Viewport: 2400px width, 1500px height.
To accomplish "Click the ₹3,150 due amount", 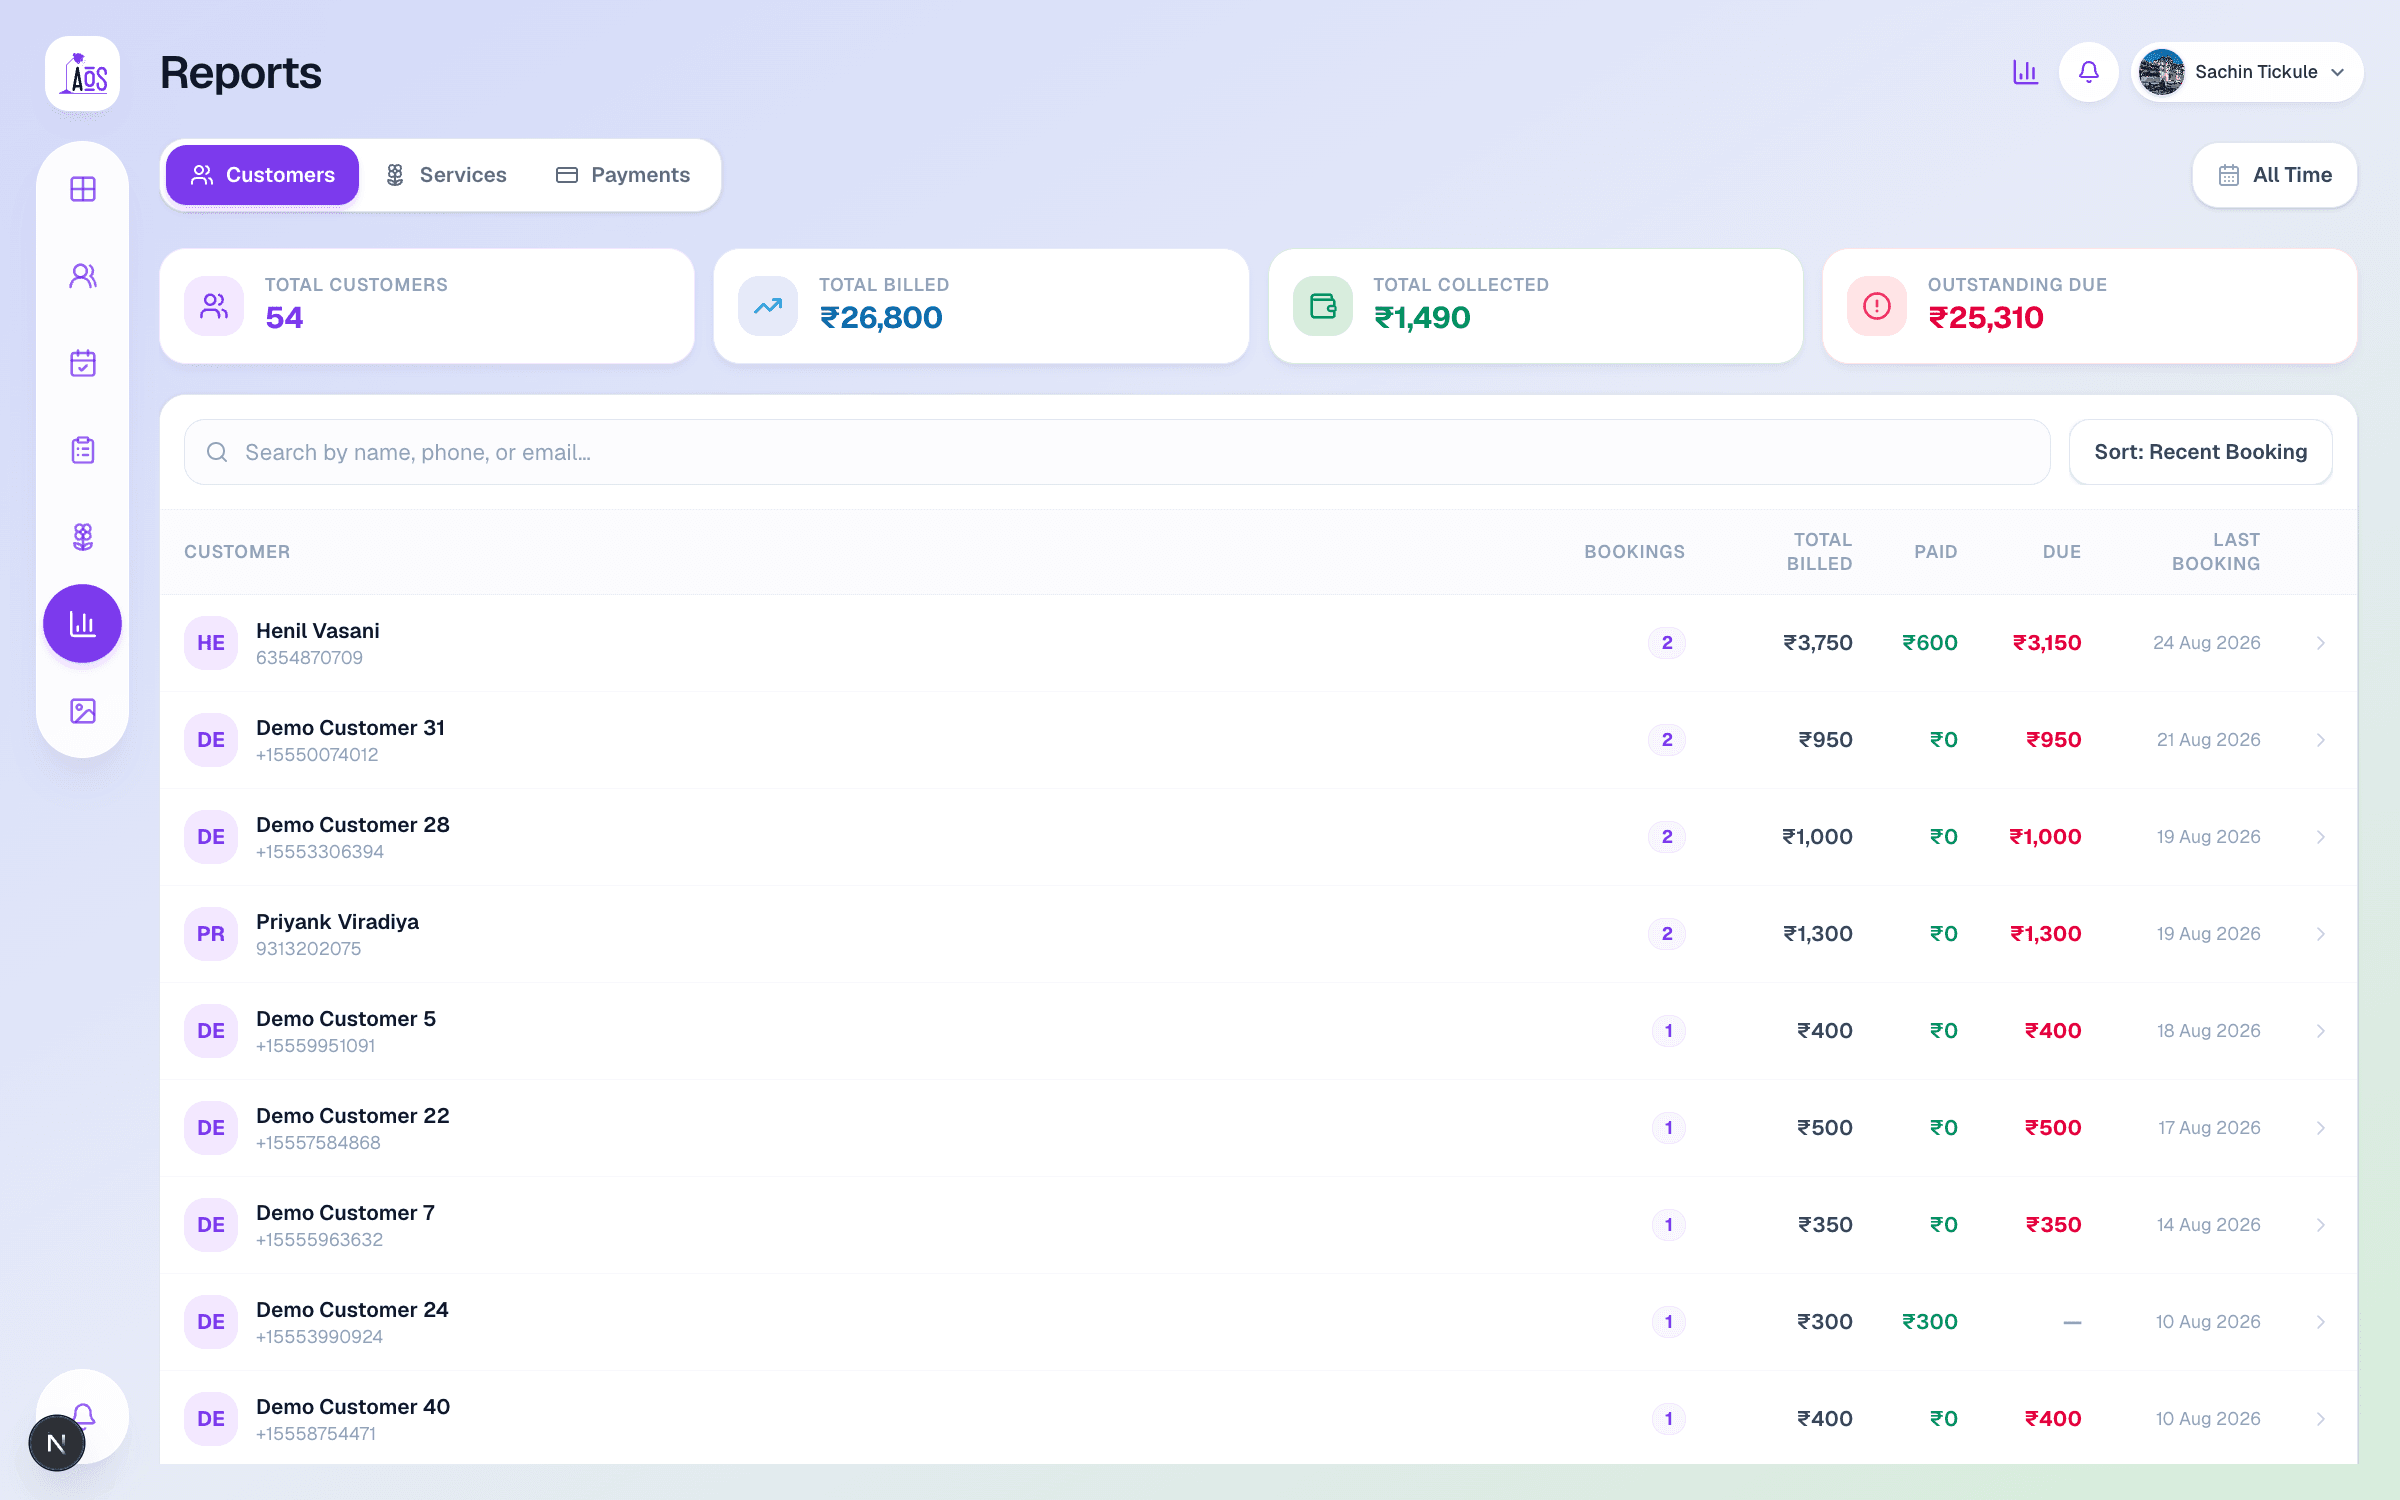I will [x=2047, y=643].
